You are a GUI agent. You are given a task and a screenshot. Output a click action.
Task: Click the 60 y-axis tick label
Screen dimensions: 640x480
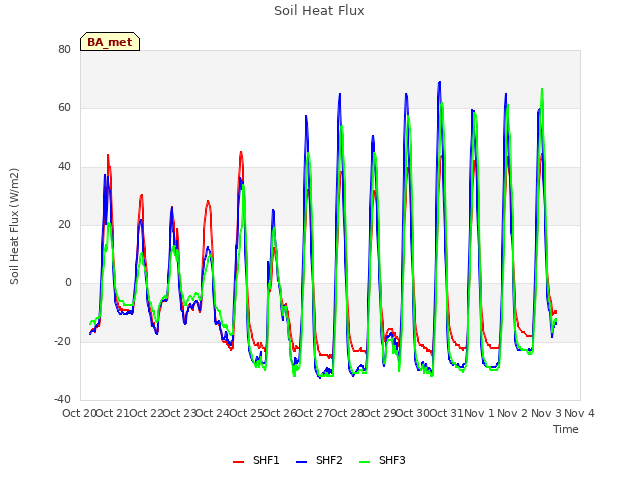pyautogui.click(x=64, y=108)
